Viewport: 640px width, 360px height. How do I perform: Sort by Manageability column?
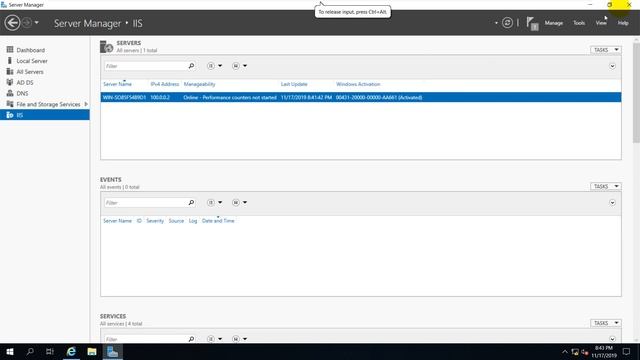tap(199, 84)
